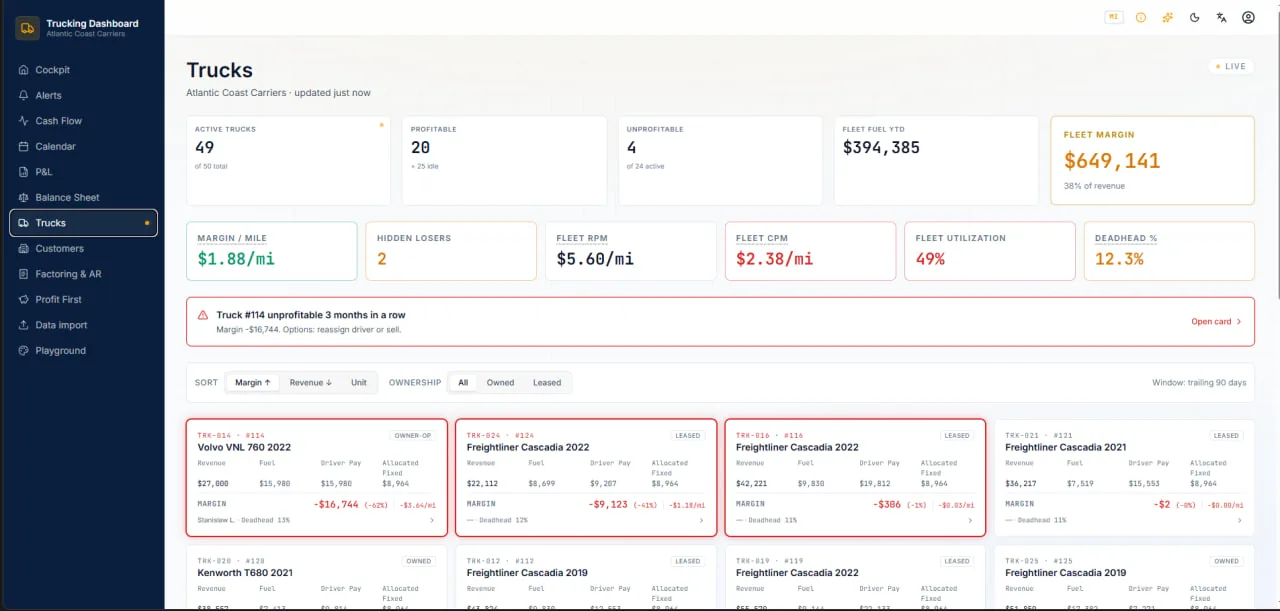
Task: Click the warning triangle on Truck #114 alert
Action: (x=203, y=314)
